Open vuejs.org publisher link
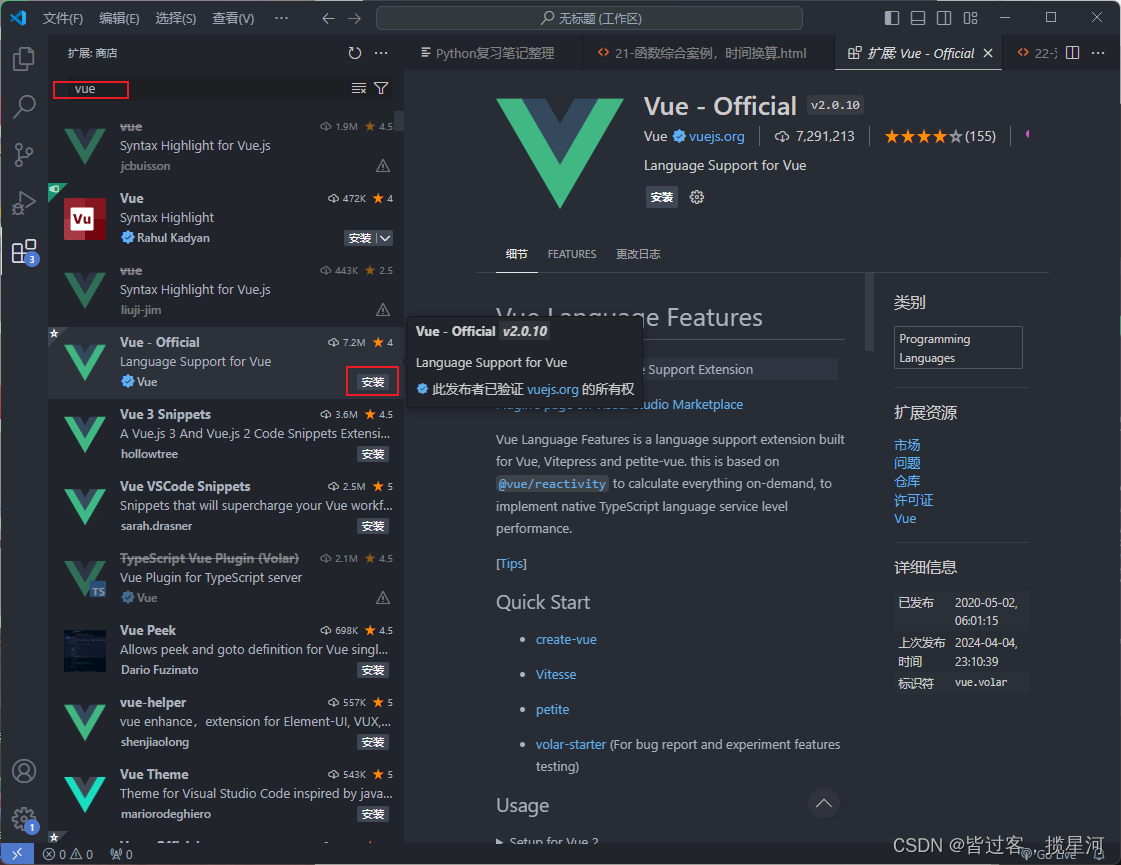The image size is (1121, 865). [716, 136]
